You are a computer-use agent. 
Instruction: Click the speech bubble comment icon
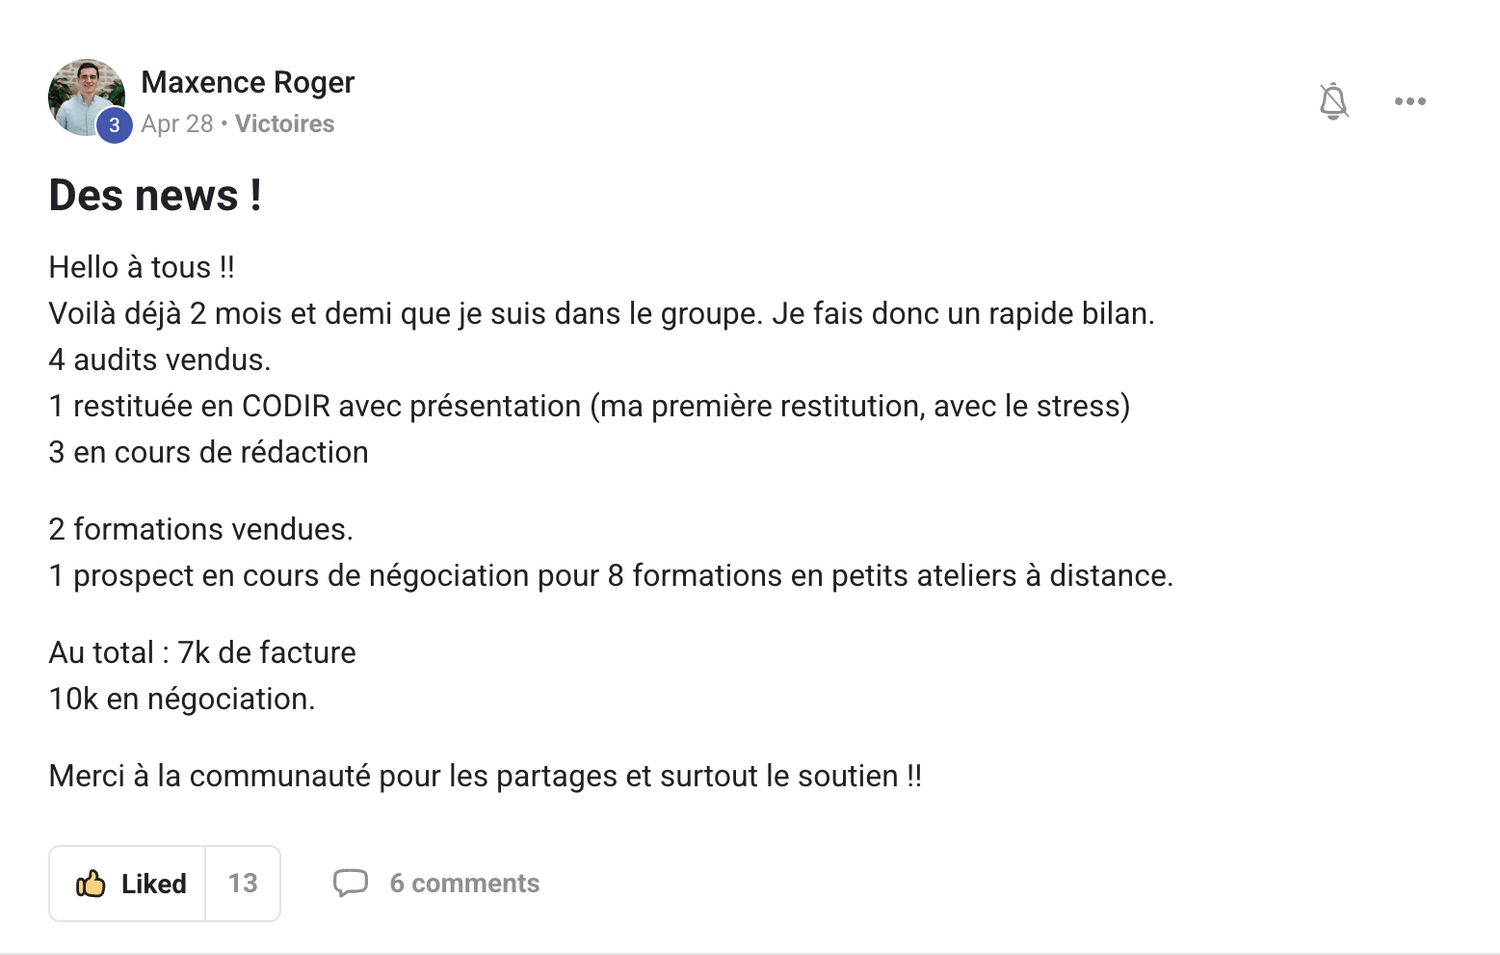(x=350, y=883)
